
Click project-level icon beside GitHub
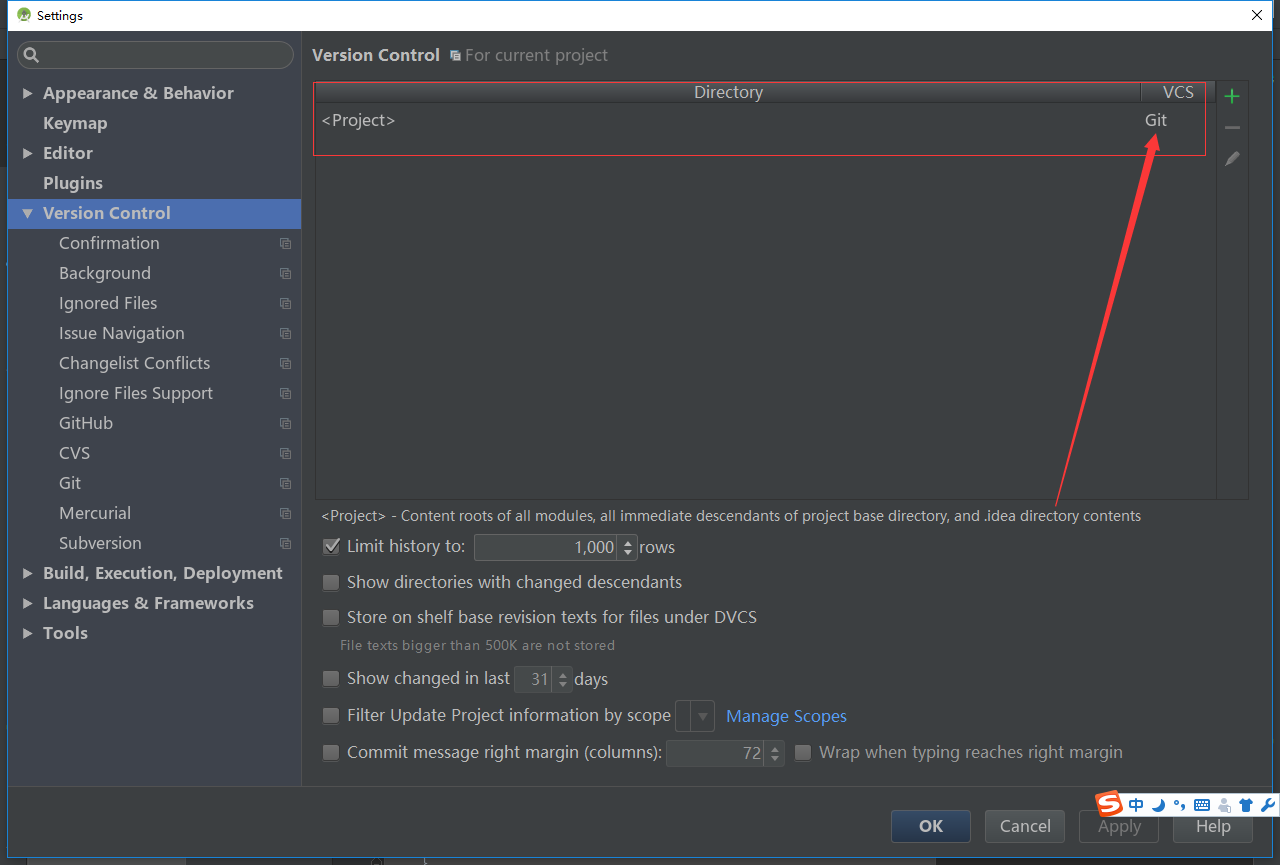click(x=285, y=423)
